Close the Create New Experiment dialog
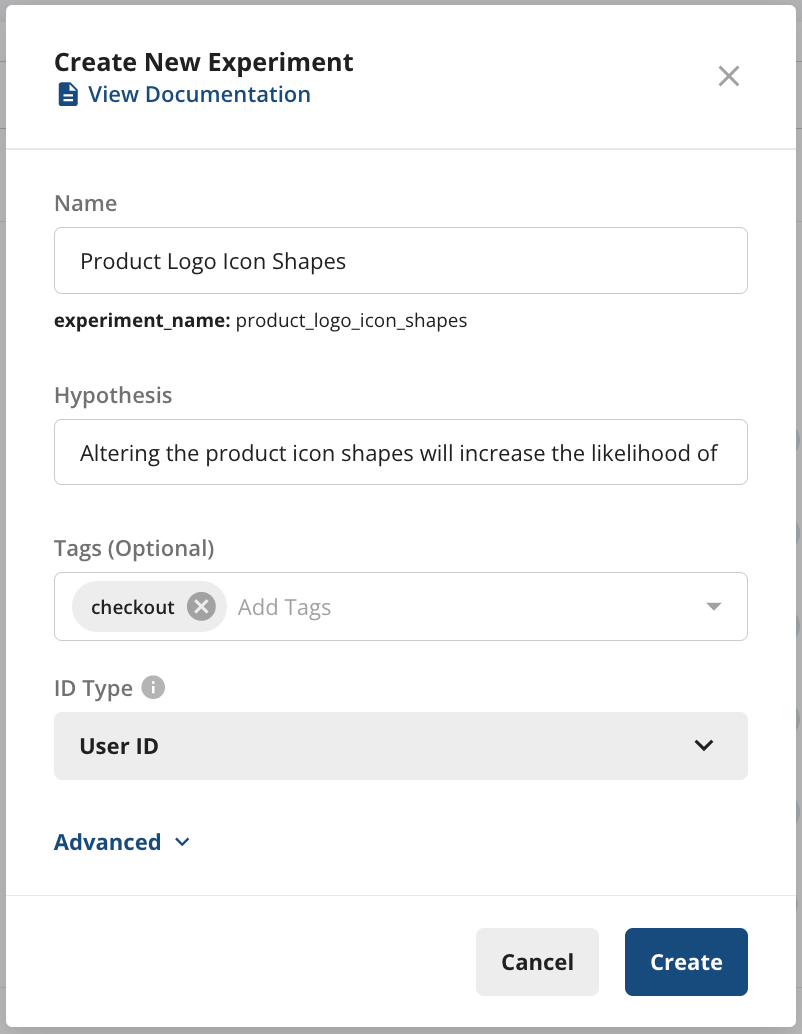 (x=729, y=76)
